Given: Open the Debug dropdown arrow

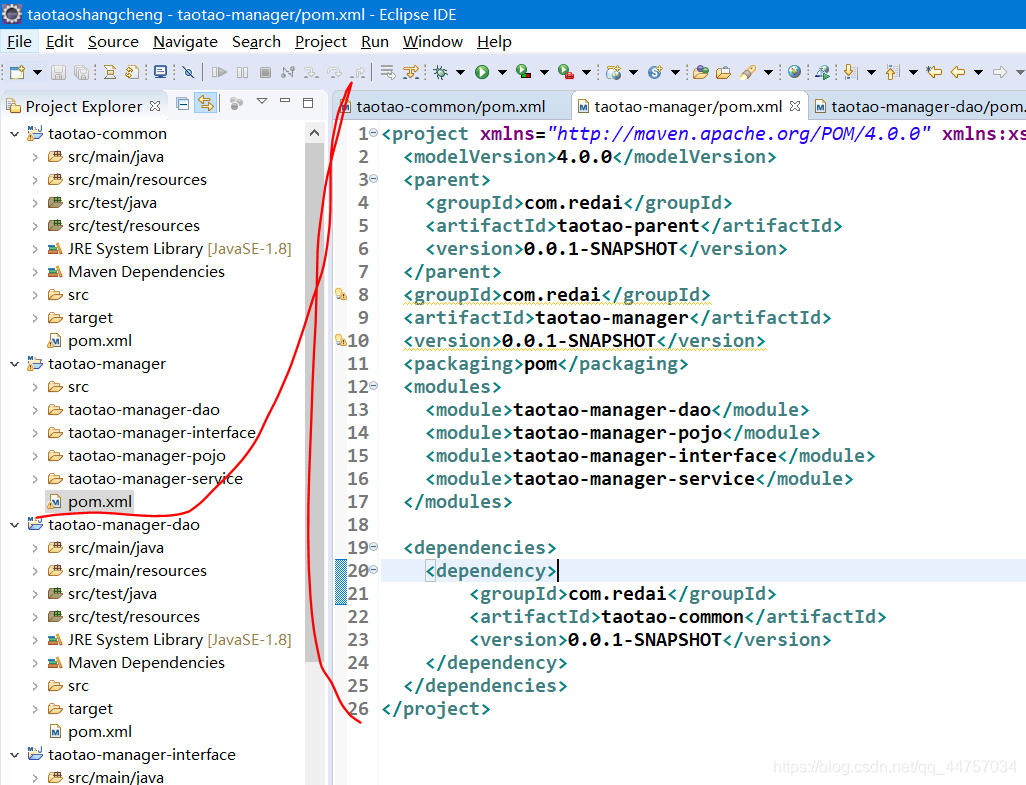Looking at the screenshot, I should [461, 72].
